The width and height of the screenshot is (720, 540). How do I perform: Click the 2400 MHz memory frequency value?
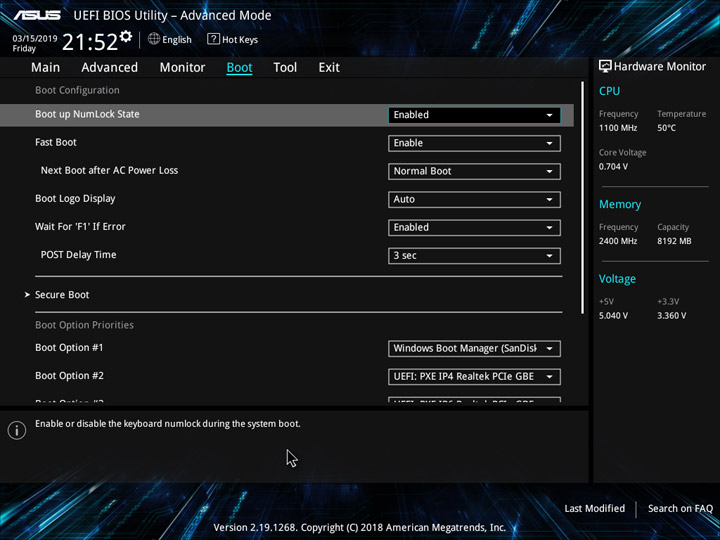click(x=618, y=241)
